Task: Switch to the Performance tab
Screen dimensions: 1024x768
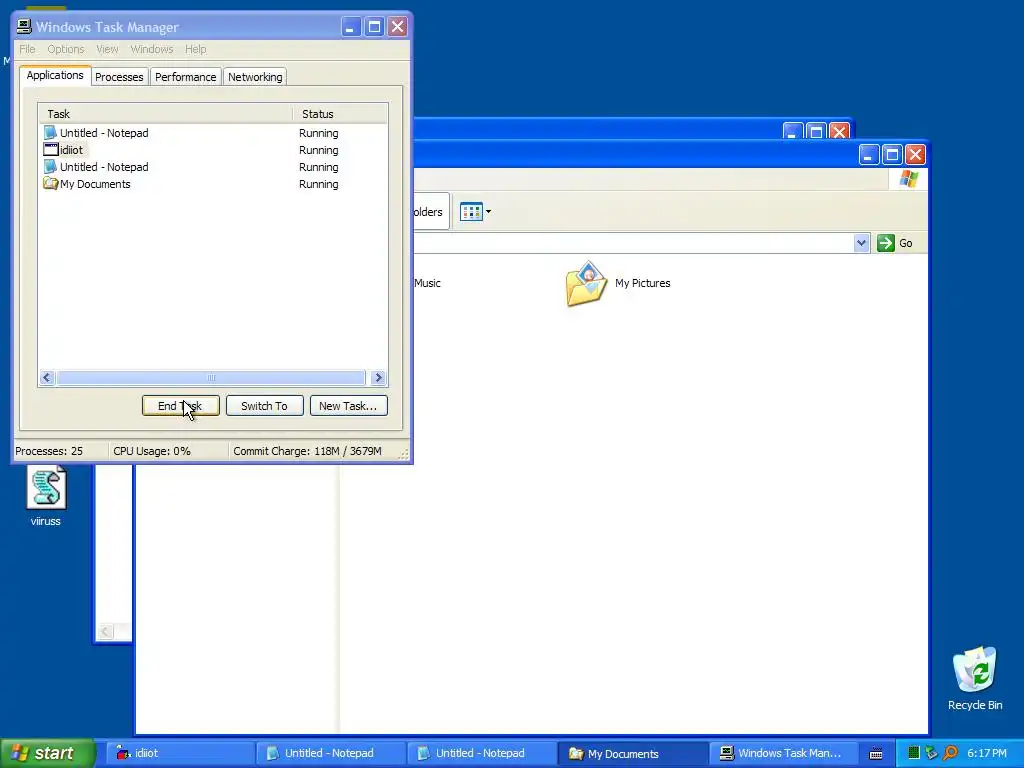Action: [185, 77]
